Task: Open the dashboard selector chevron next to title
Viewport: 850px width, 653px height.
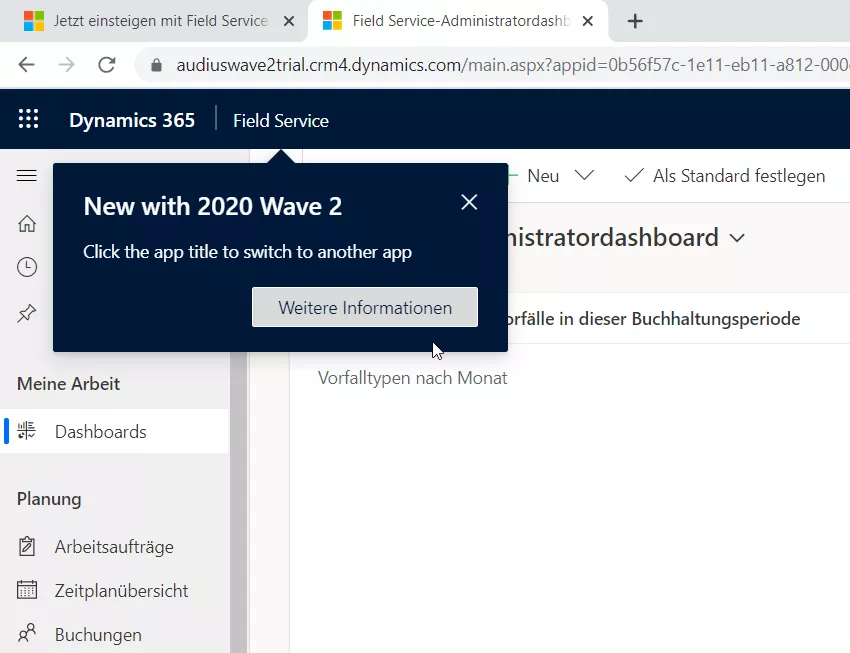Action: (x=738, y=238)
